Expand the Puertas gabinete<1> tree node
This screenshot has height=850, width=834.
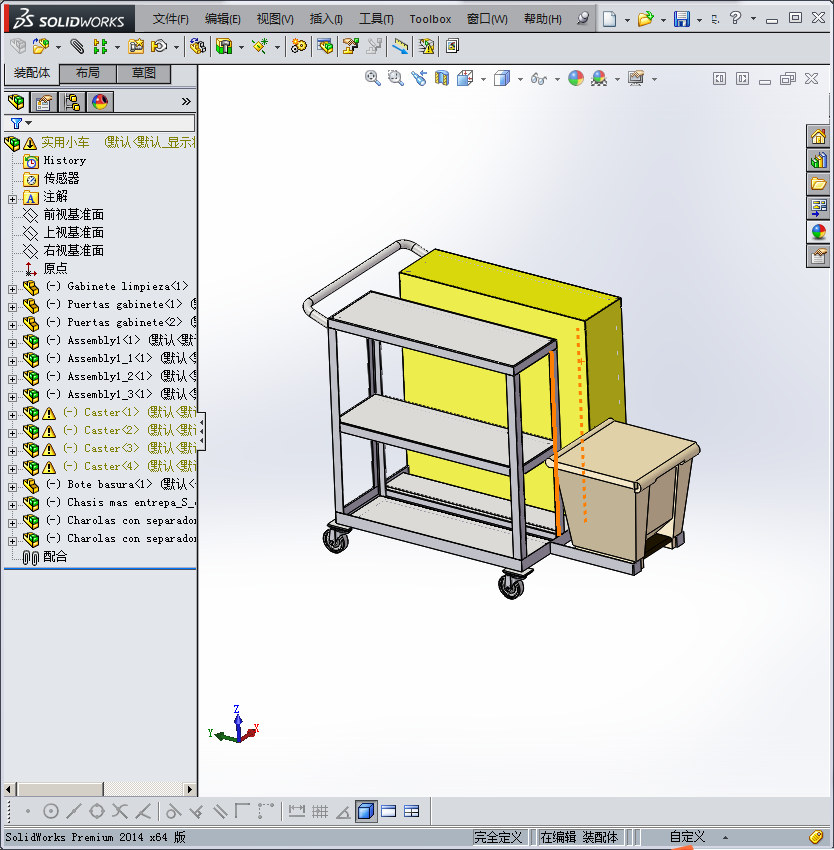12,307
